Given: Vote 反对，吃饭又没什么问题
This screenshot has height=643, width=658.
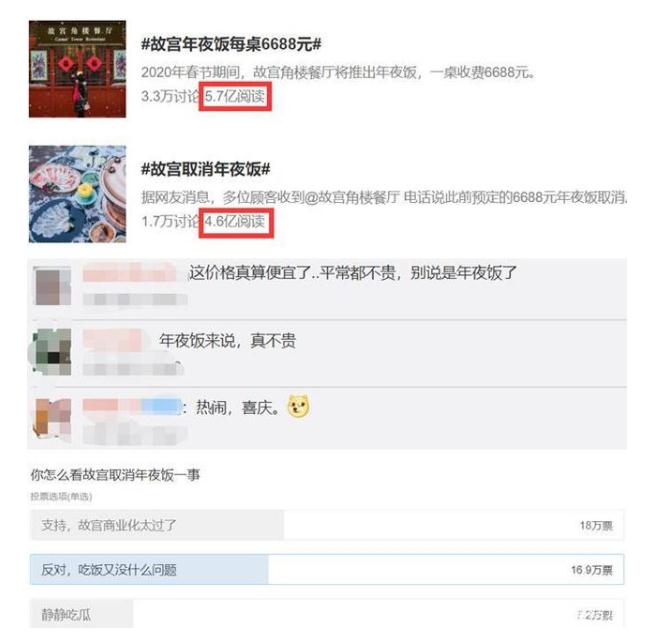Looking at the screenshot, I should [x=327, y=570].
